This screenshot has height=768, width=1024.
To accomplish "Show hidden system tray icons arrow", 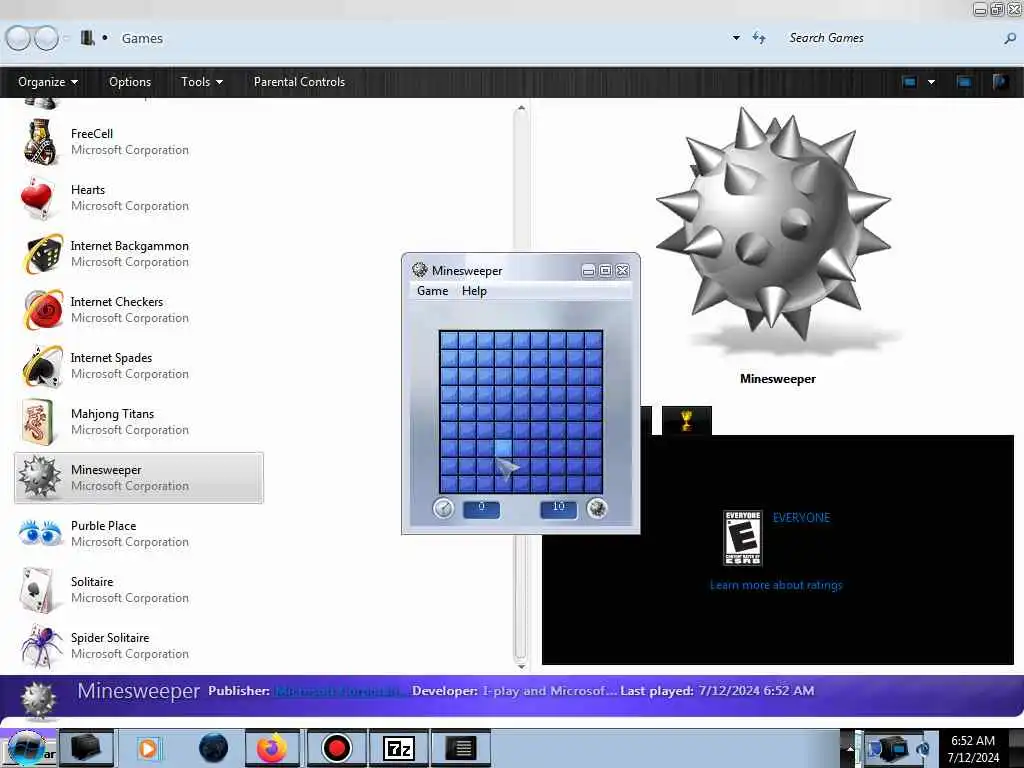I will (x=850, y=748).
